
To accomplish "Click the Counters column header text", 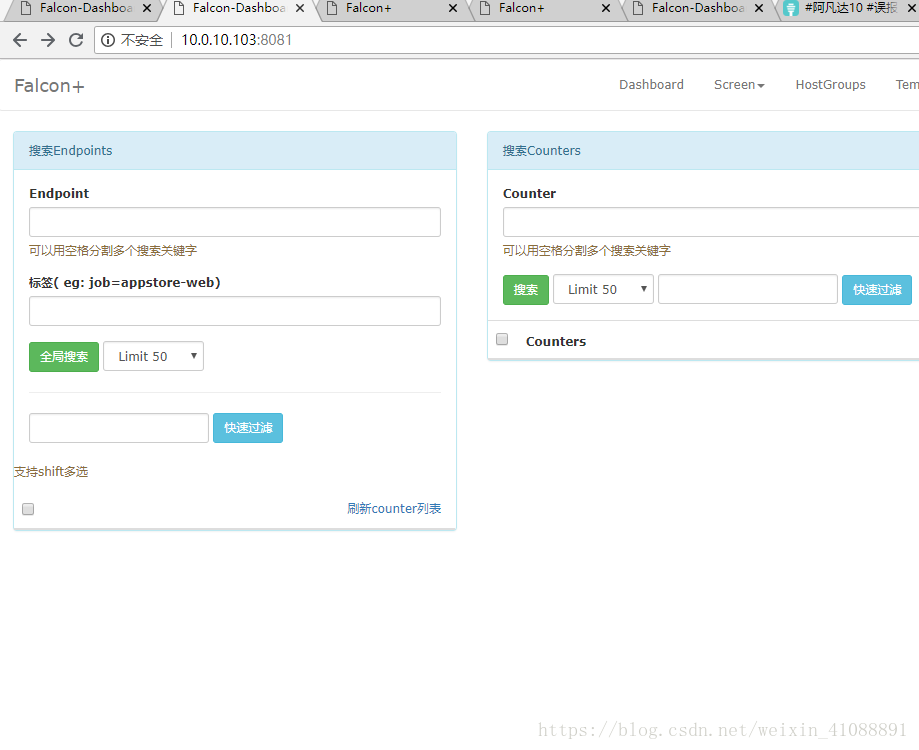I will click(556, 342).
